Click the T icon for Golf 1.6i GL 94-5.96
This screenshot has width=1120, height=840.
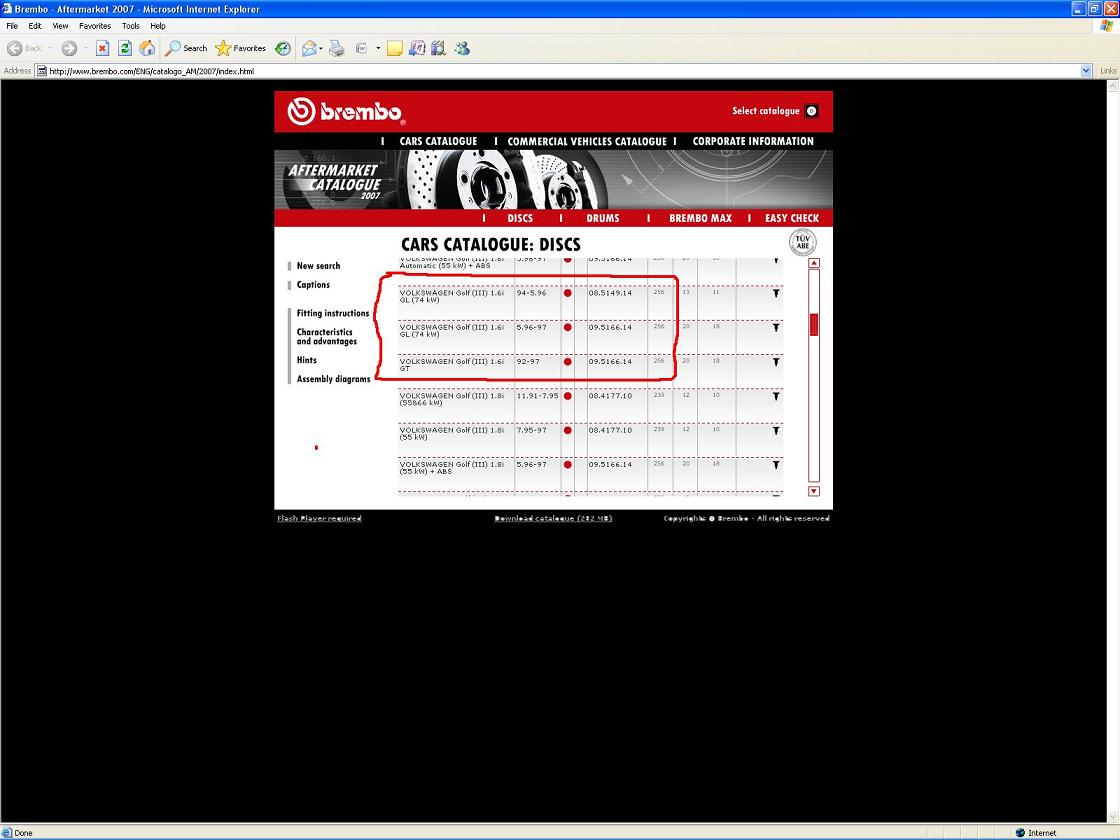pos(776,293)
